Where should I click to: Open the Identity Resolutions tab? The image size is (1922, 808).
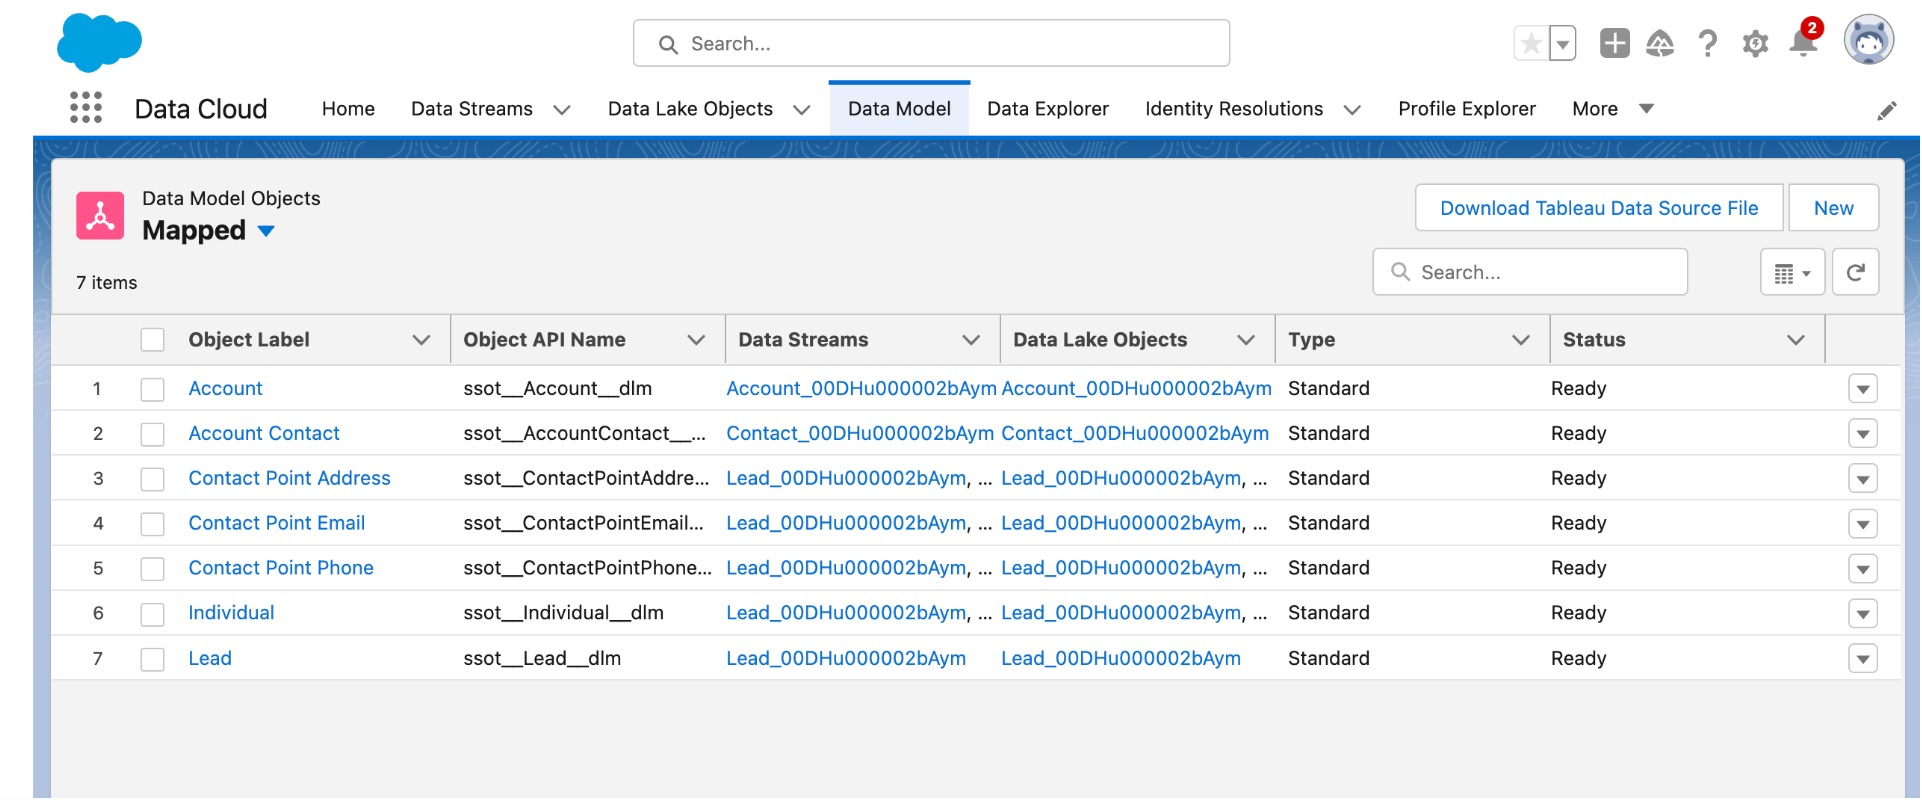[1234, 109]
